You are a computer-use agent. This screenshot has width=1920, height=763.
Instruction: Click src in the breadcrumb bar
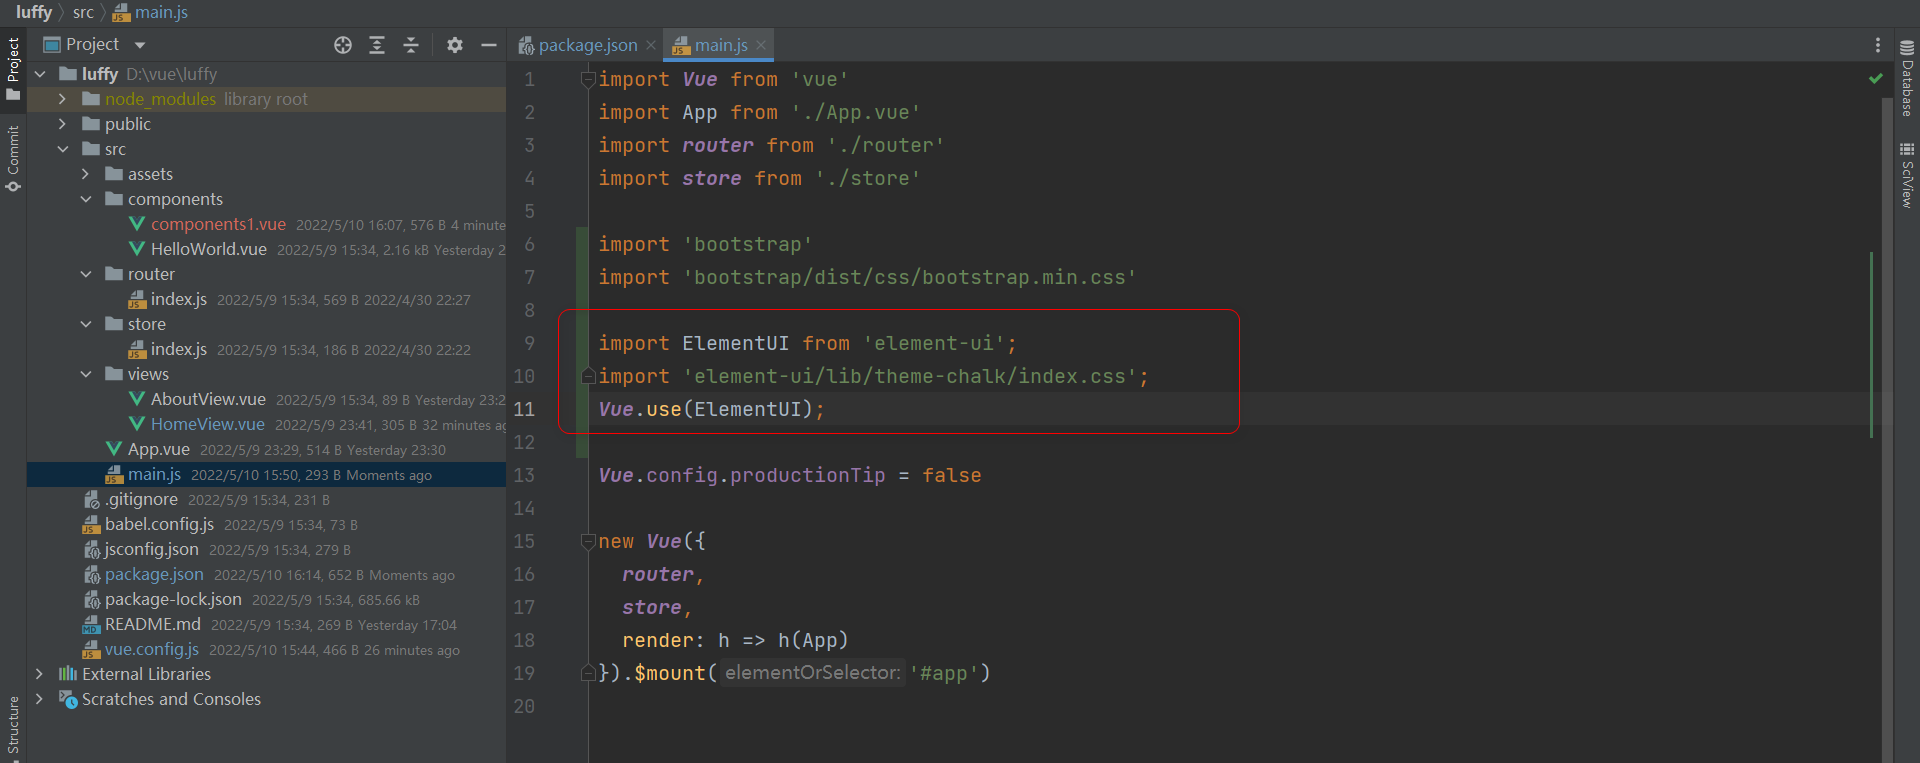pyautogui.click(x=83, y=12)
